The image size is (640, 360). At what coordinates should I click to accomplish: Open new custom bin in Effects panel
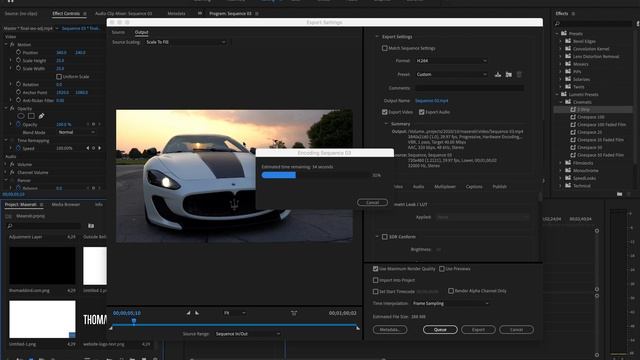pyautogui.click(x=620, y=194)
